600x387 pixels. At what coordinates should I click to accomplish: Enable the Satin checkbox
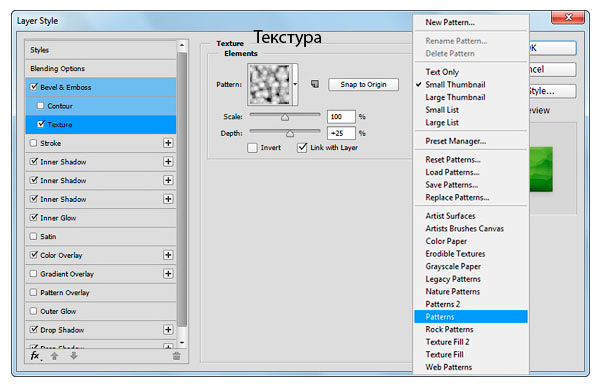[x=34, y=236]
